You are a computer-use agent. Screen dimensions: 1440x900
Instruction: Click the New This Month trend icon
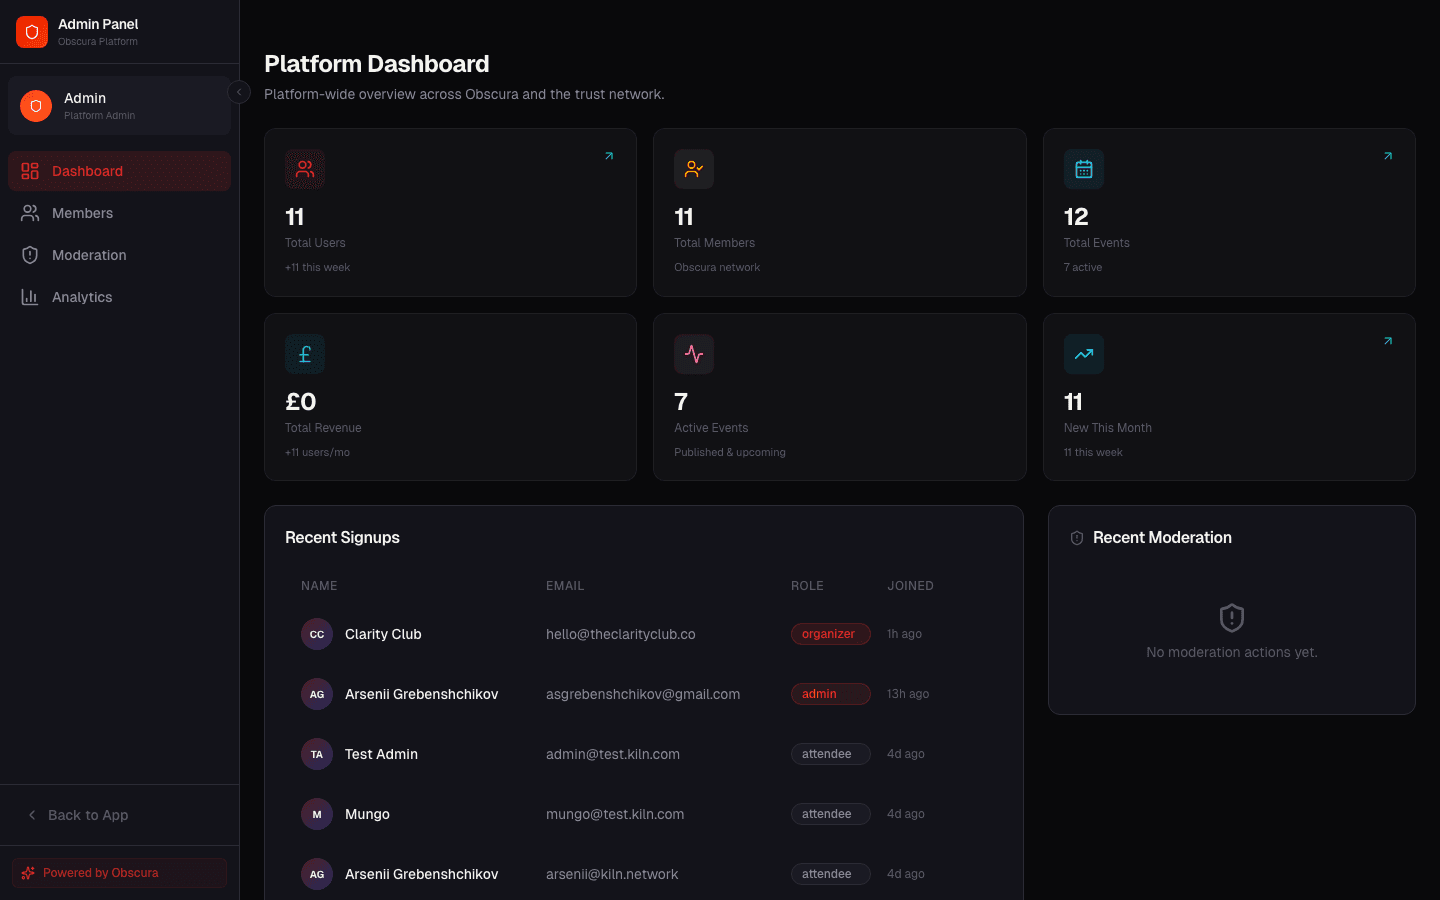[x=1083, y=354]
